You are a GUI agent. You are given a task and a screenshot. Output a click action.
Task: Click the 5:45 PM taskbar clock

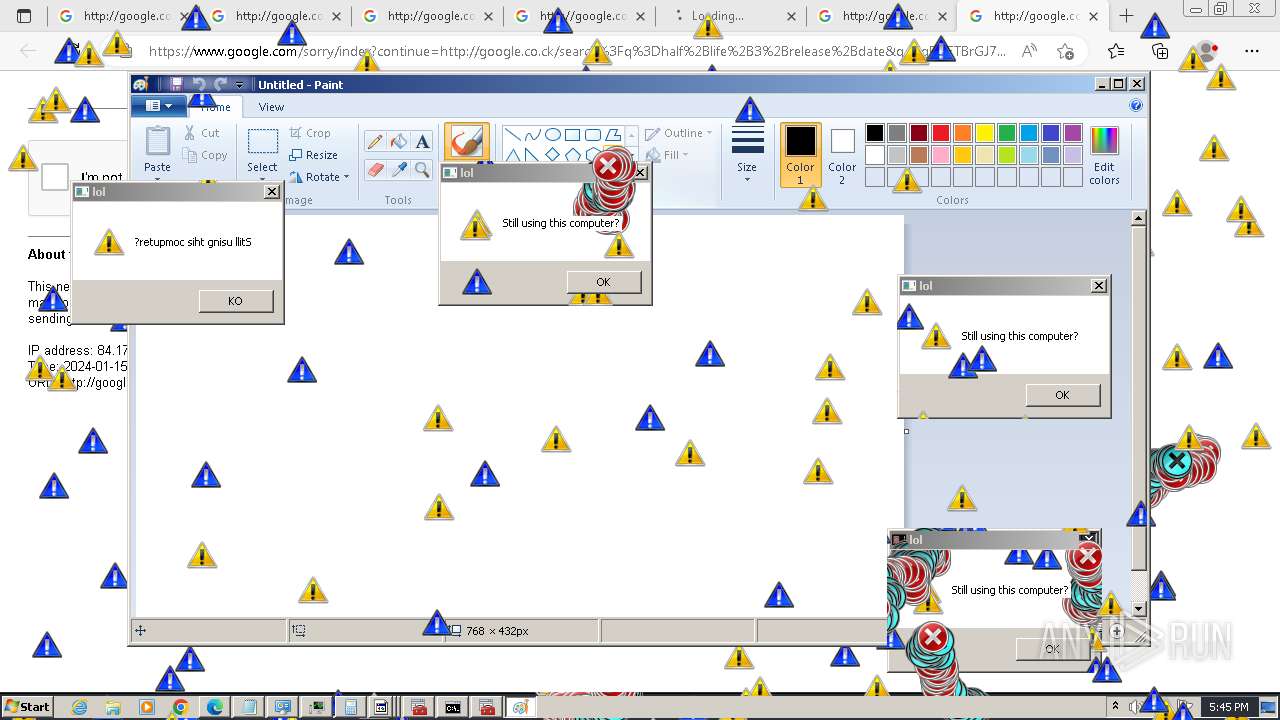click(1228, 707)
